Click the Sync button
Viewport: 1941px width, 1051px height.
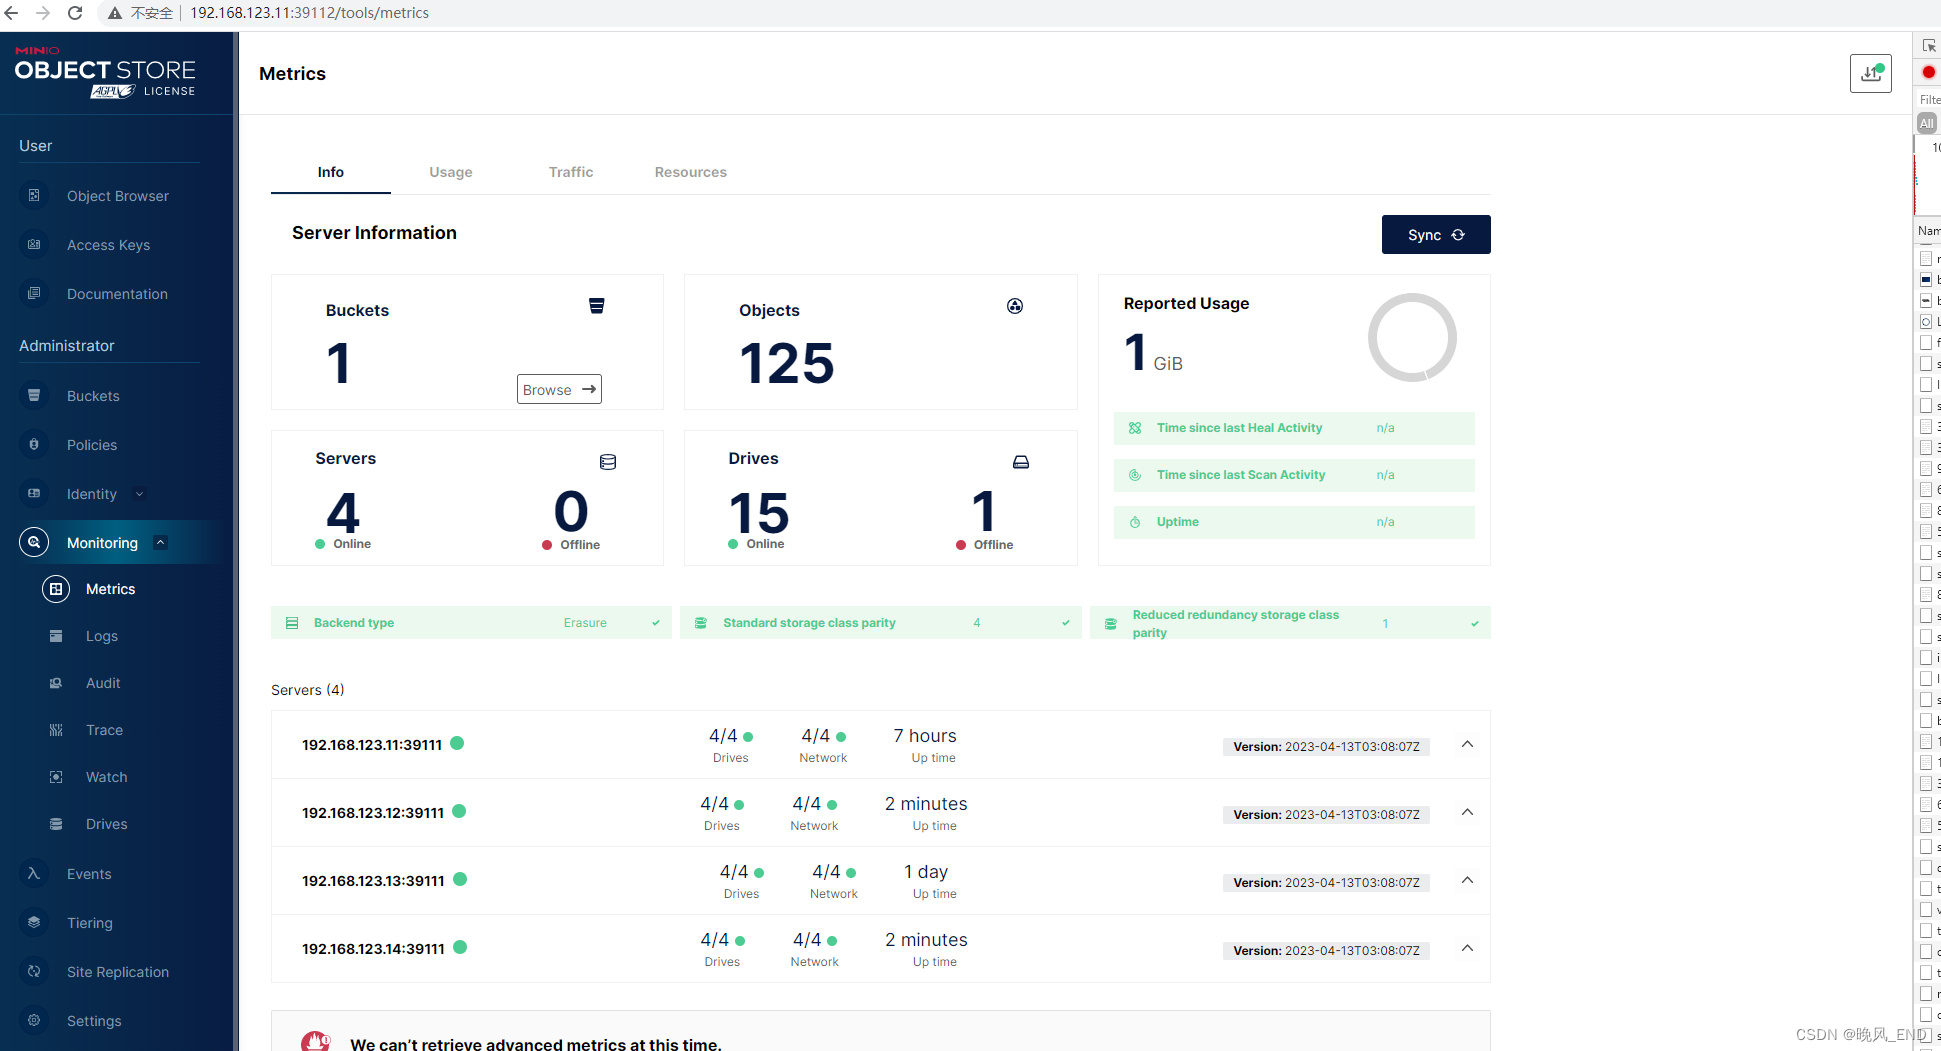1436,235
